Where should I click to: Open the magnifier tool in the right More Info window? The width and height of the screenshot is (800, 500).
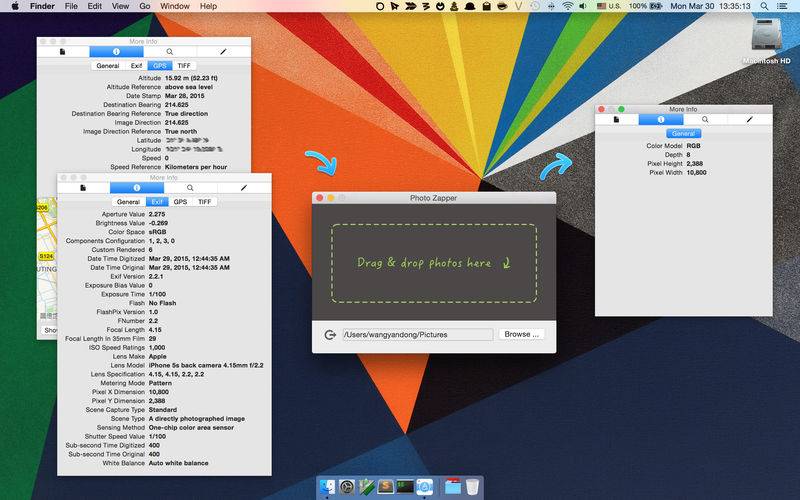click(705, 119)
